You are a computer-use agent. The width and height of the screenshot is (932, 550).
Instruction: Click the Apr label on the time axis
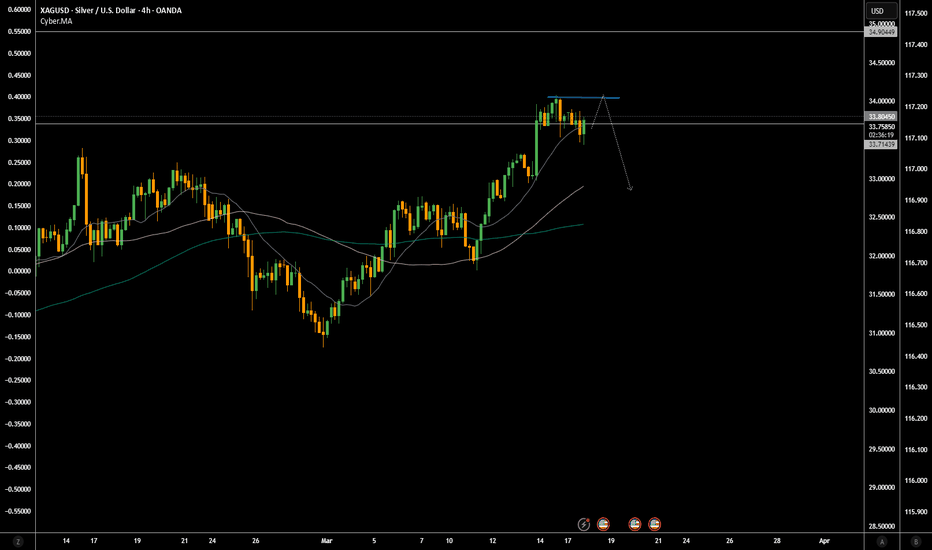click(824, 540)
